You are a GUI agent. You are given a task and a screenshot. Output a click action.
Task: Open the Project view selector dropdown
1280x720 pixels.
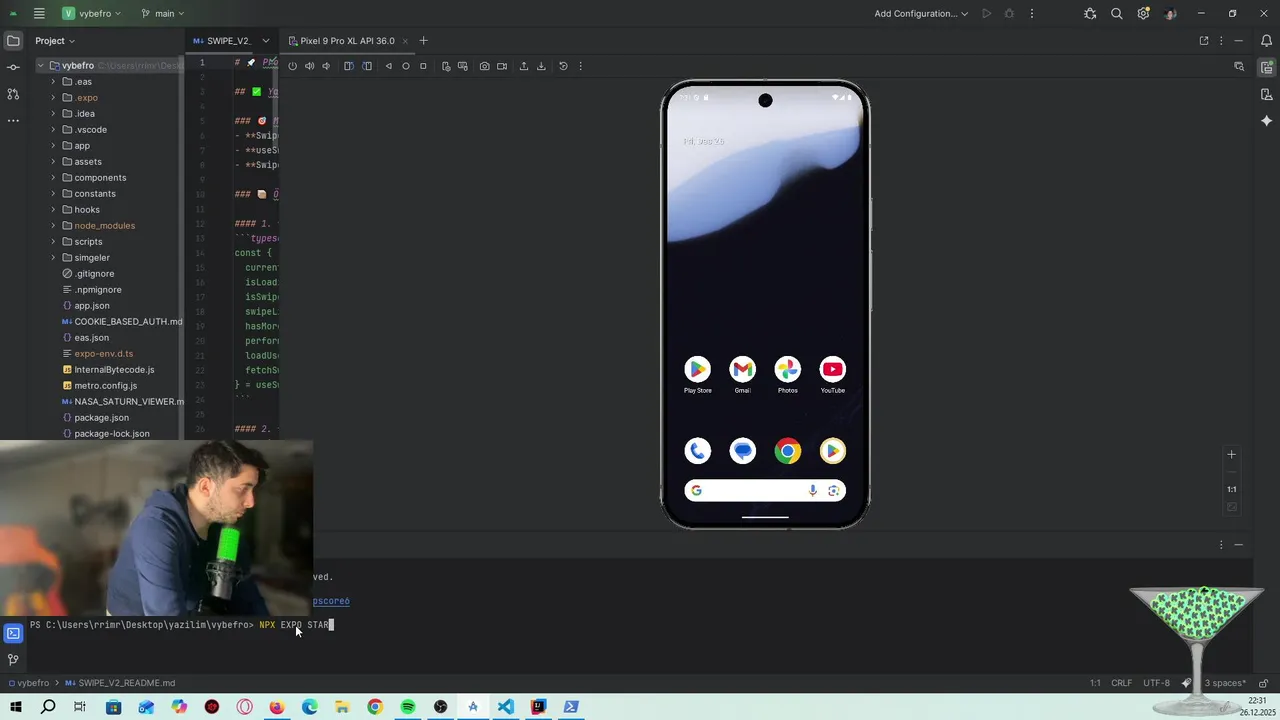click(55, 41)
